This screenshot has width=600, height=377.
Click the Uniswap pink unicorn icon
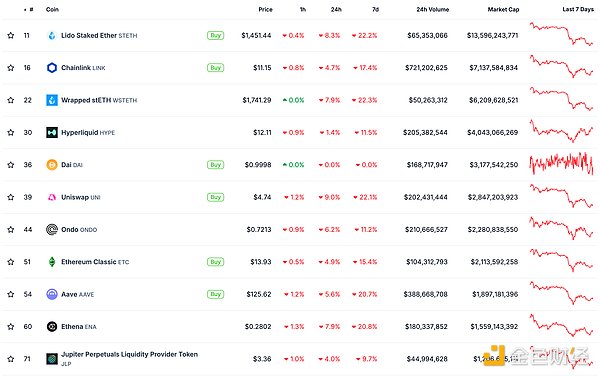click(52, 197)
